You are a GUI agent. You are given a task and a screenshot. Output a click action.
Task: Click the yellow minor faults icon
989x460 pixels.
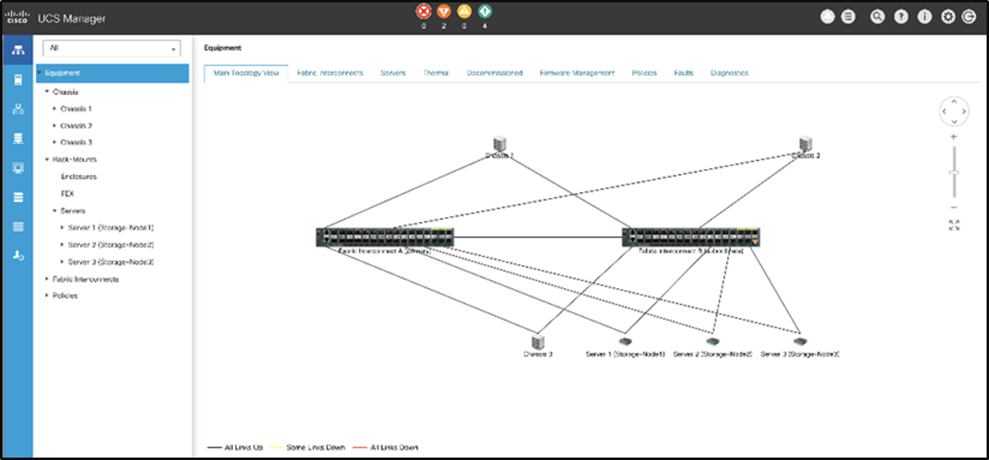(x=464, y=11)
